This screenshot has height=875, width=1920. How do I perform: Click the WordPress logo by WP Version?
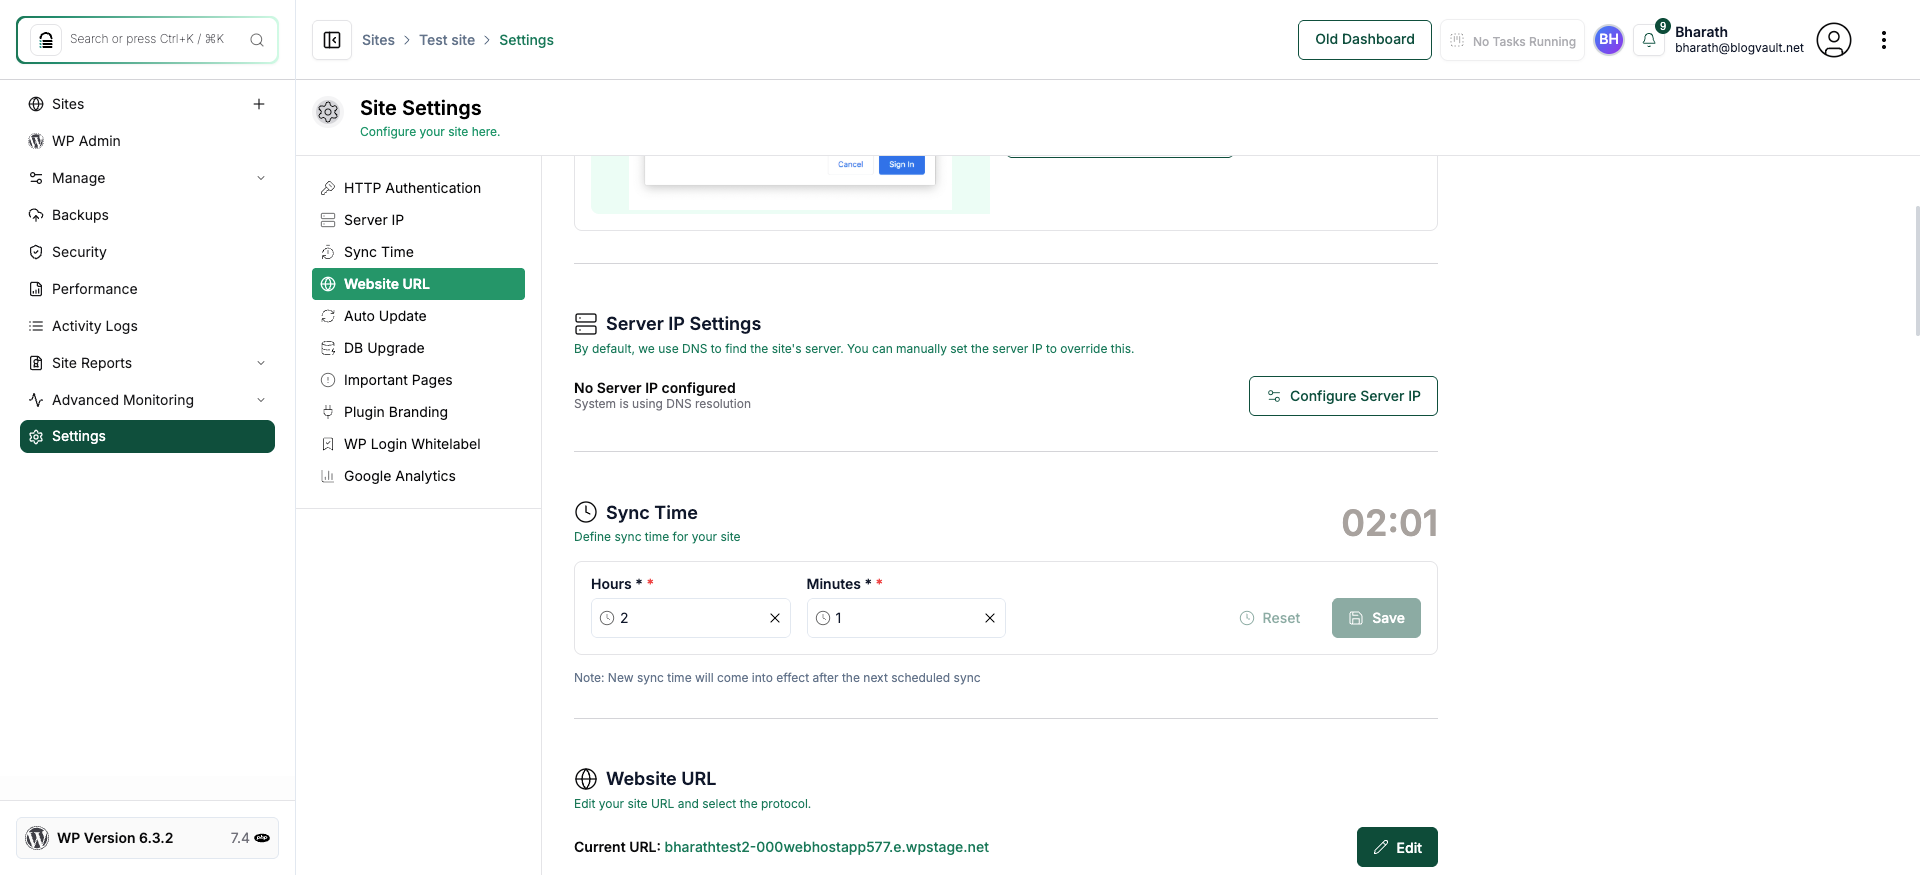[37, 838]
